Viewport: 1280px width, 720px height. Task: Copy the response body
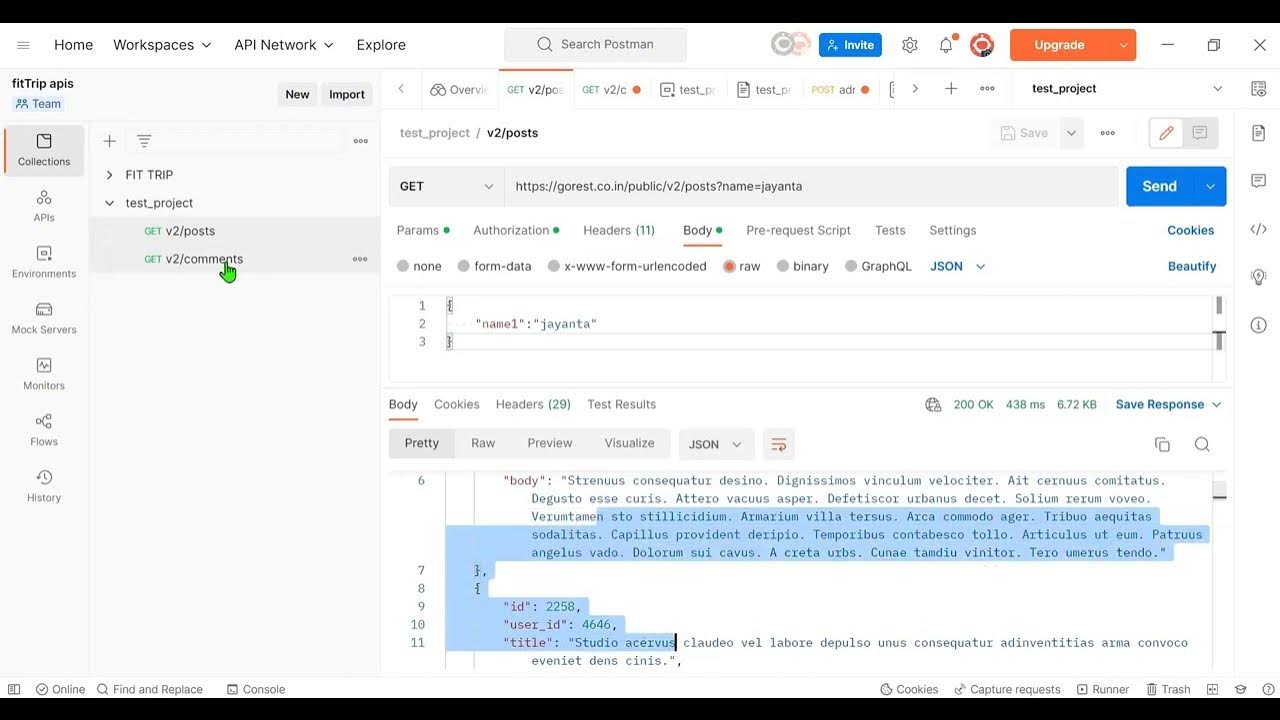[1162, 445]
